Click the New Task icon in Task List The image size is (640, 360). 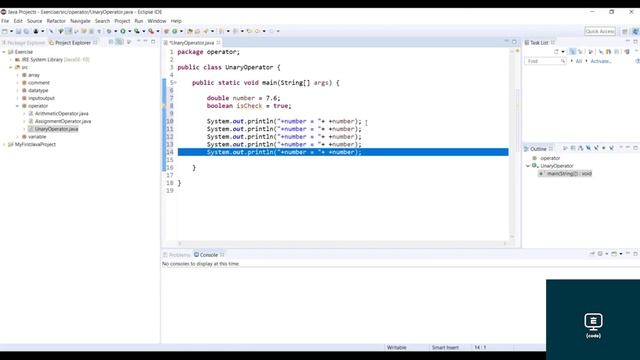click(556, 52)
